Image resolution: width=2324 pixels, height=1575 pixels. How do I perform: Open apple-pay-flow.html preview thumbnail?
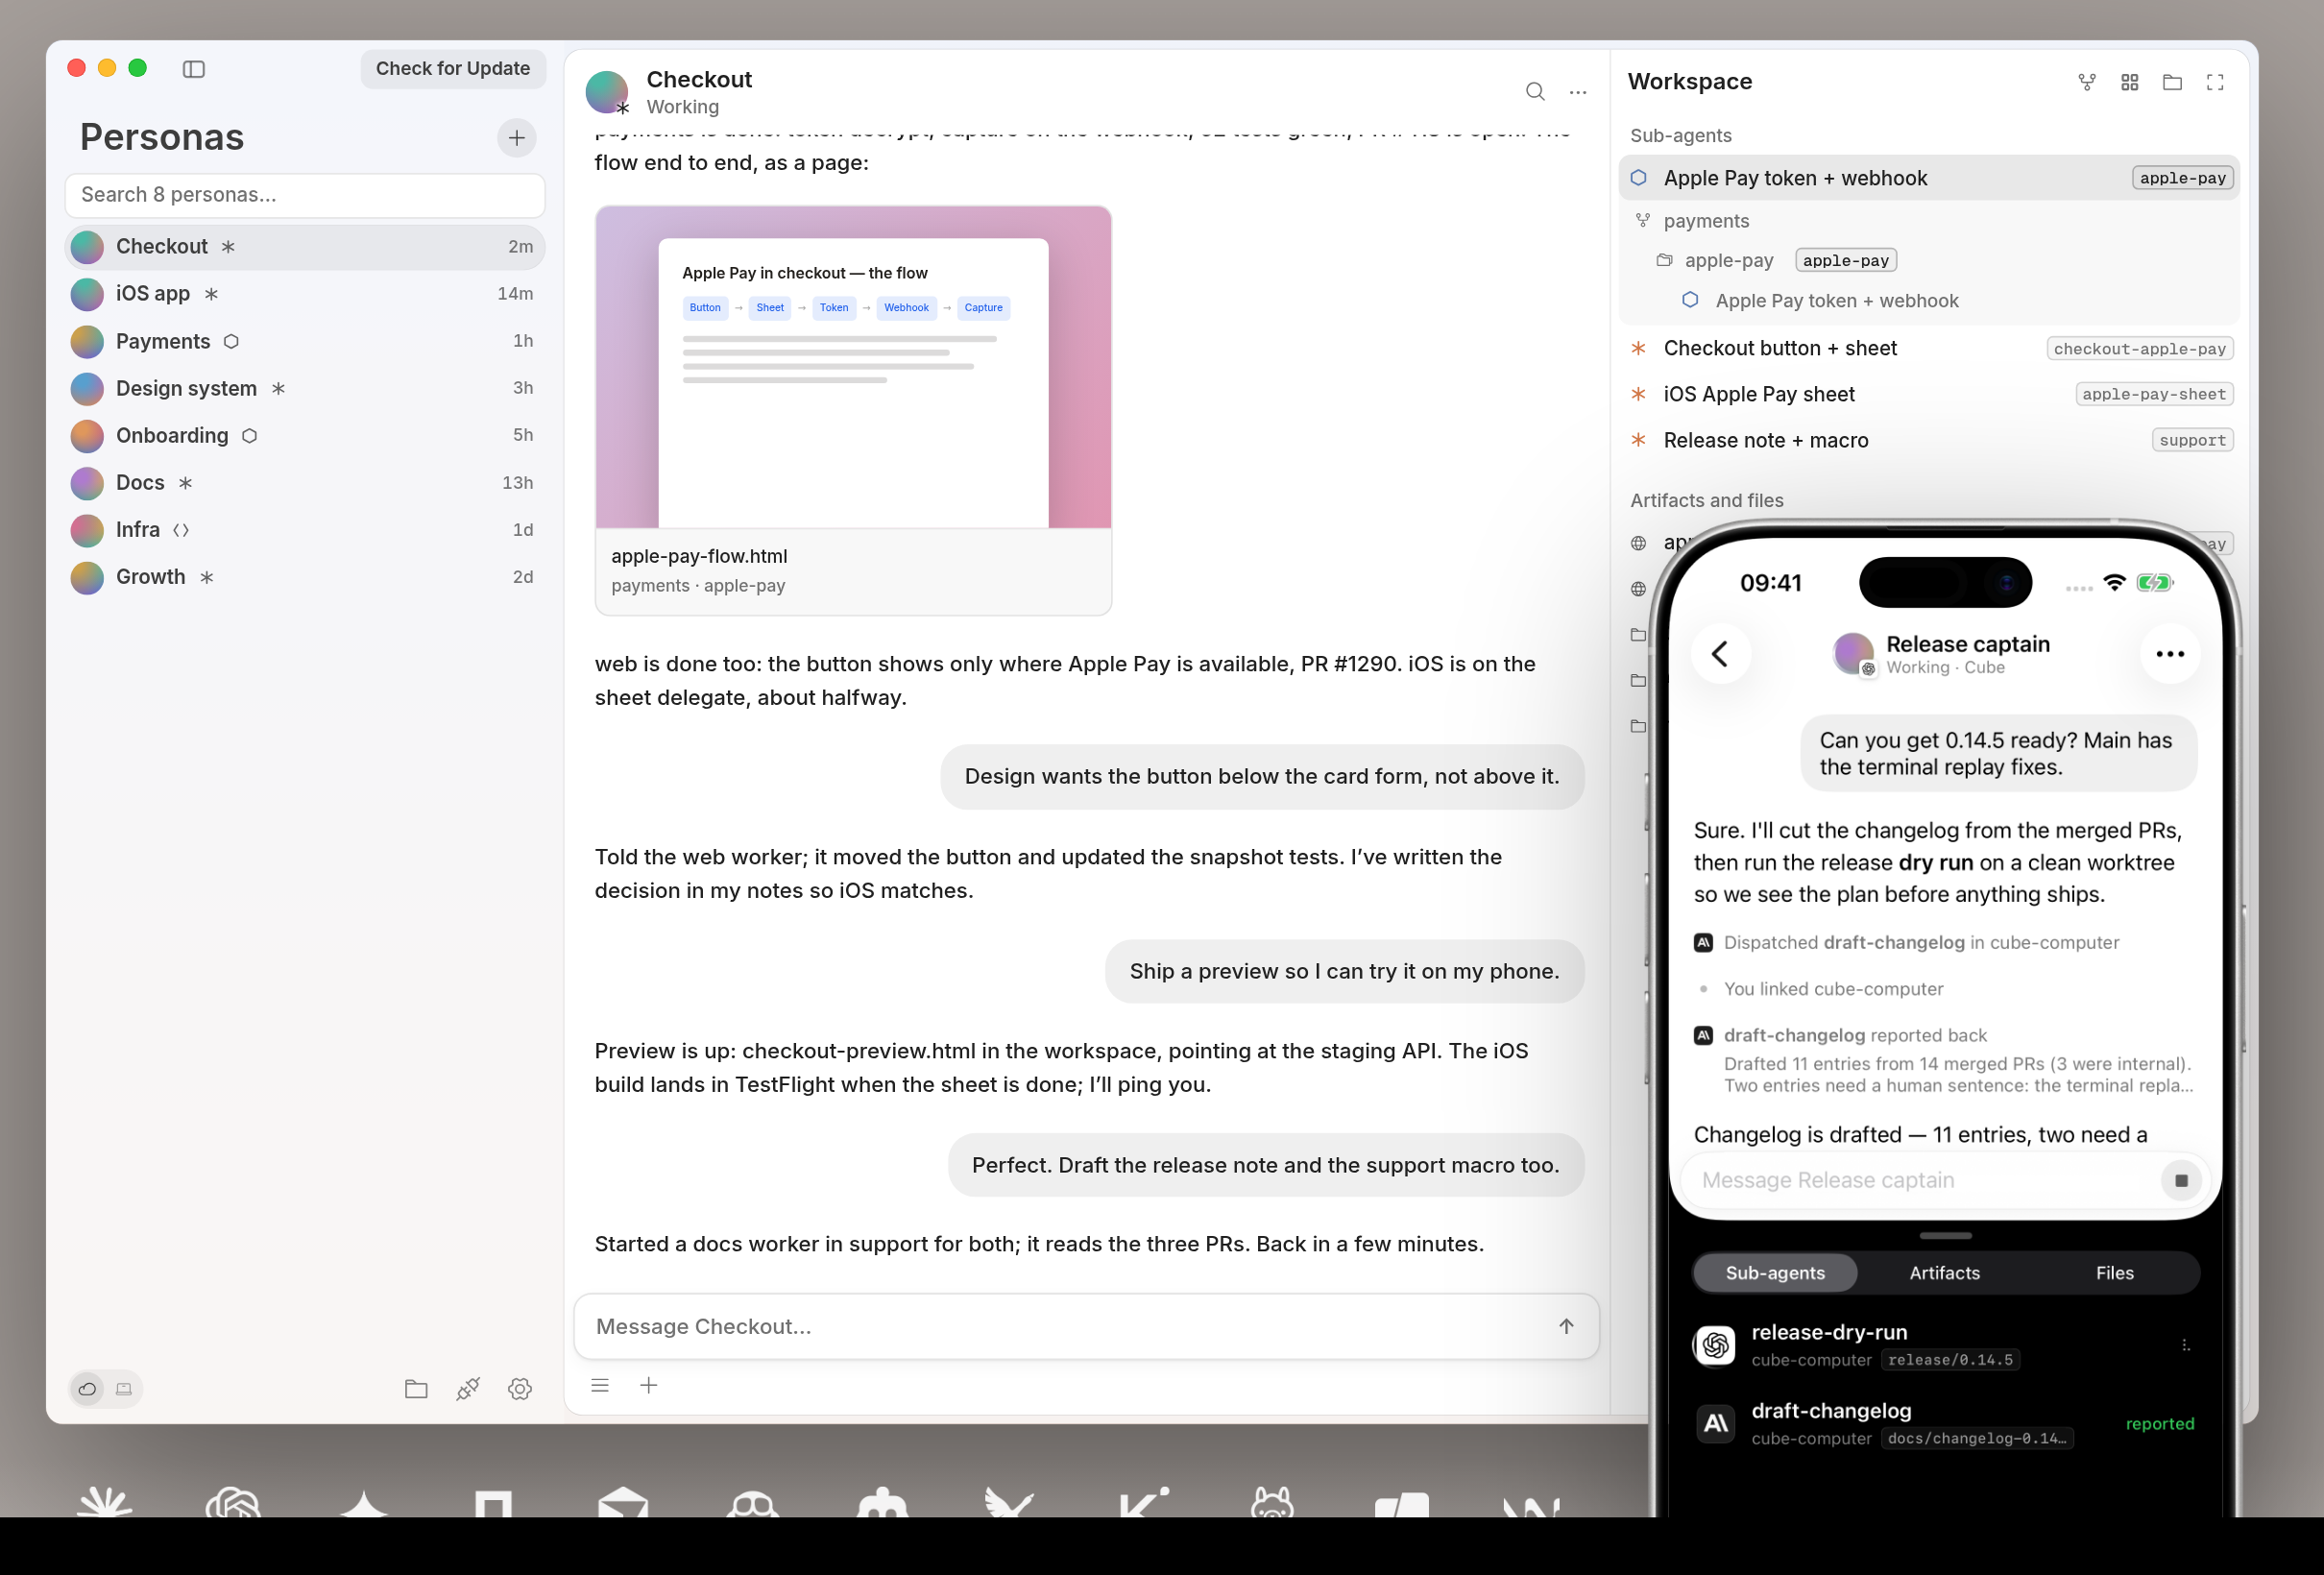pos(853,367)
